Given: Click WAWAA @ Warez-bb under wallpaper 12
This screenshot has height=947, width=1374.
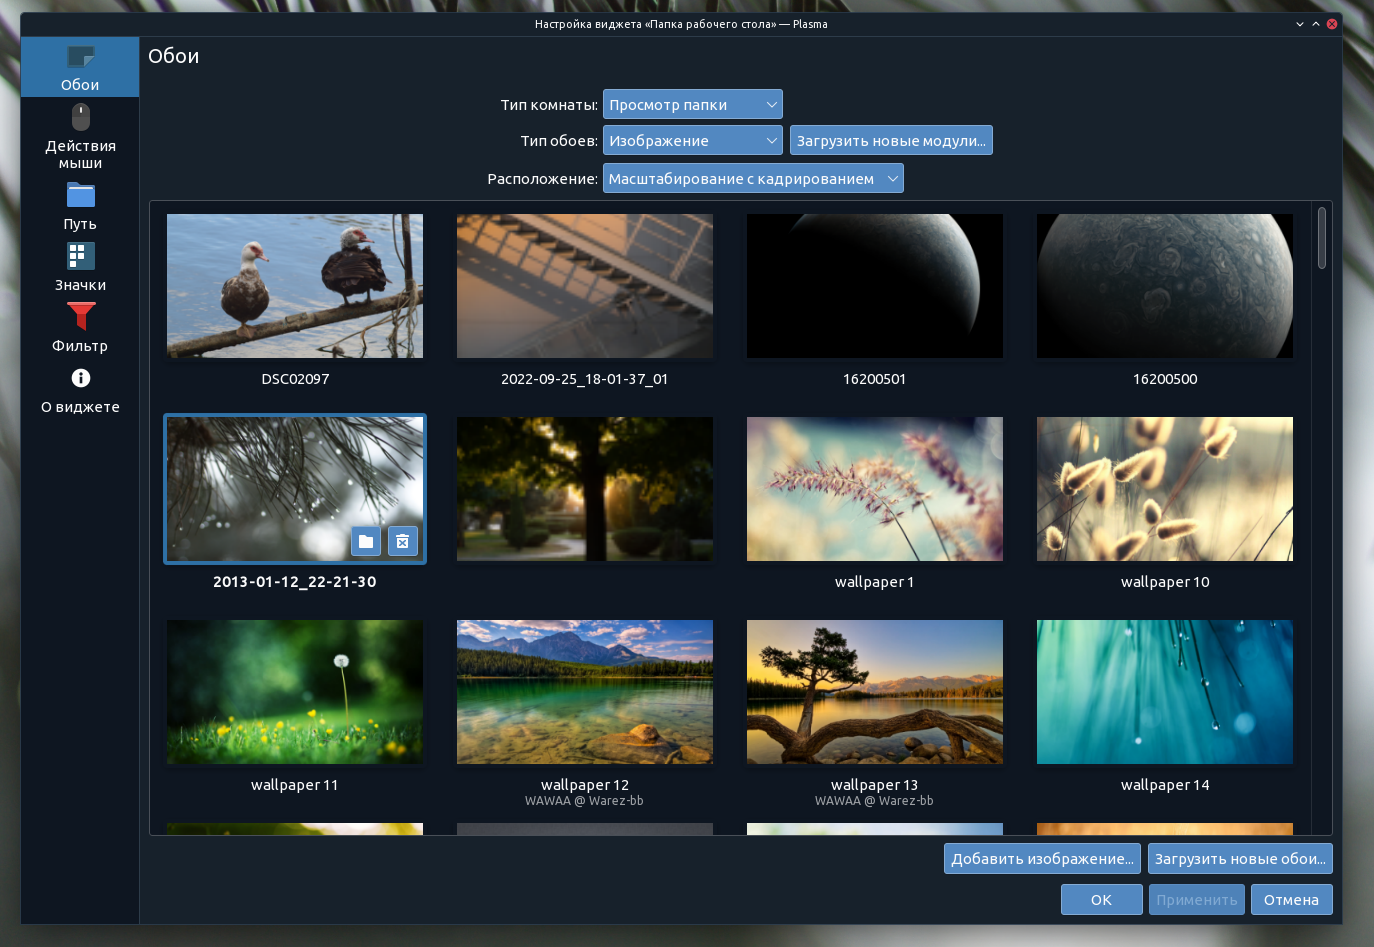Looking at the screenshot, I should [x=585, y=801].
